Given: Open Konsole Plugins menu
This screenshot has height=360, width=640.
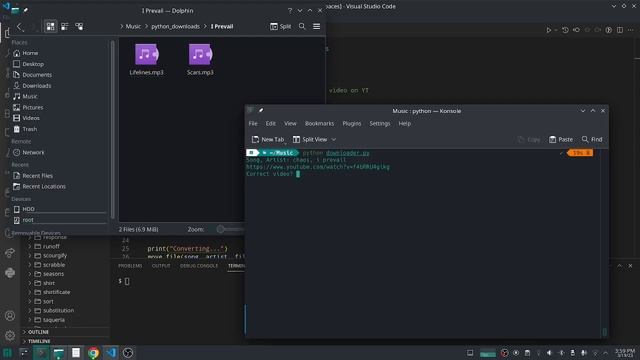Looking at the screenshot, I should point(351,123).
